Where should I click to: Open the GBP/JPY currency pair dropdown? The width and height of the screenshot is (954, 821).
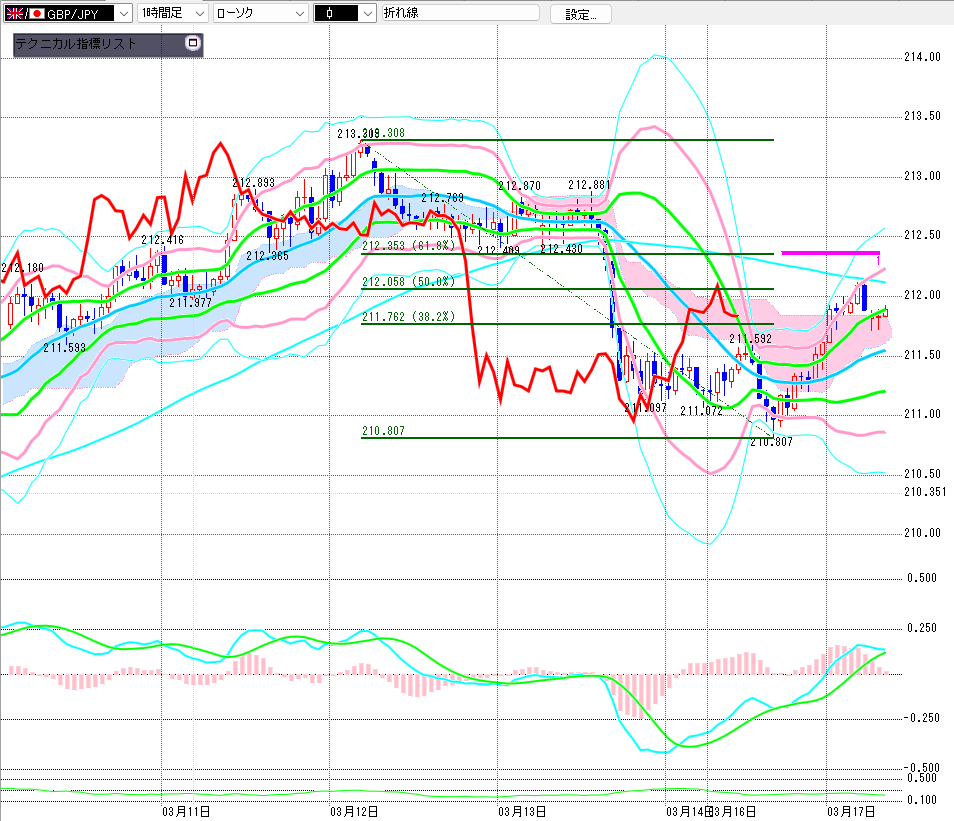(x=122, y=13)
